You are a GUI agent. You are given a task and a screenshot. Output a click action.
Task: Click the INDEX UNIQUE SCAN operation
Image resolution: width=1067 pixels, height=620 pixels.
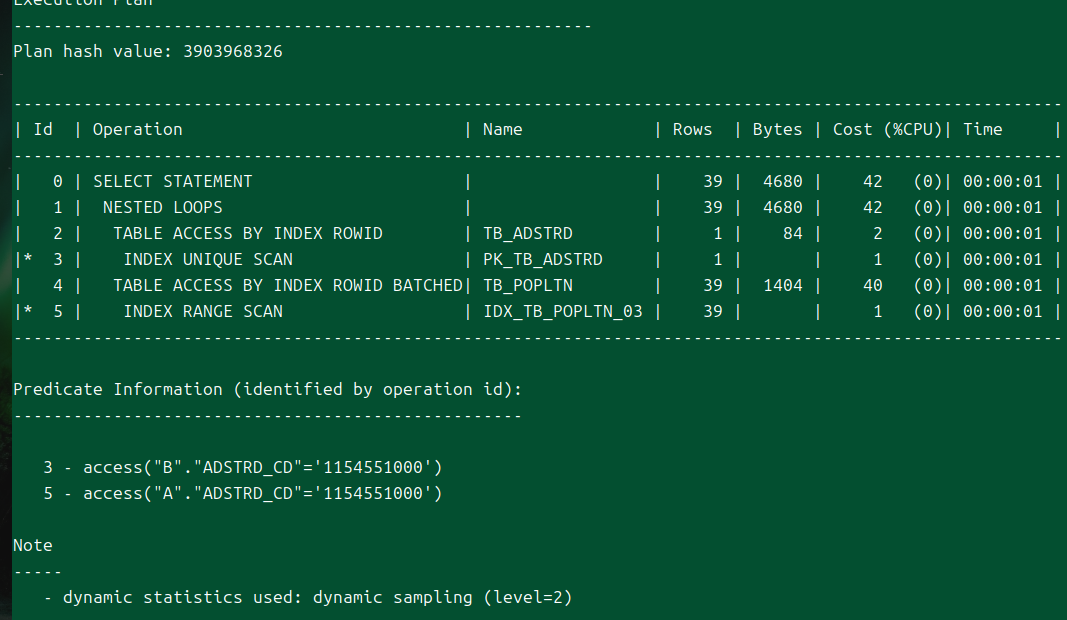tap(207, 259)
